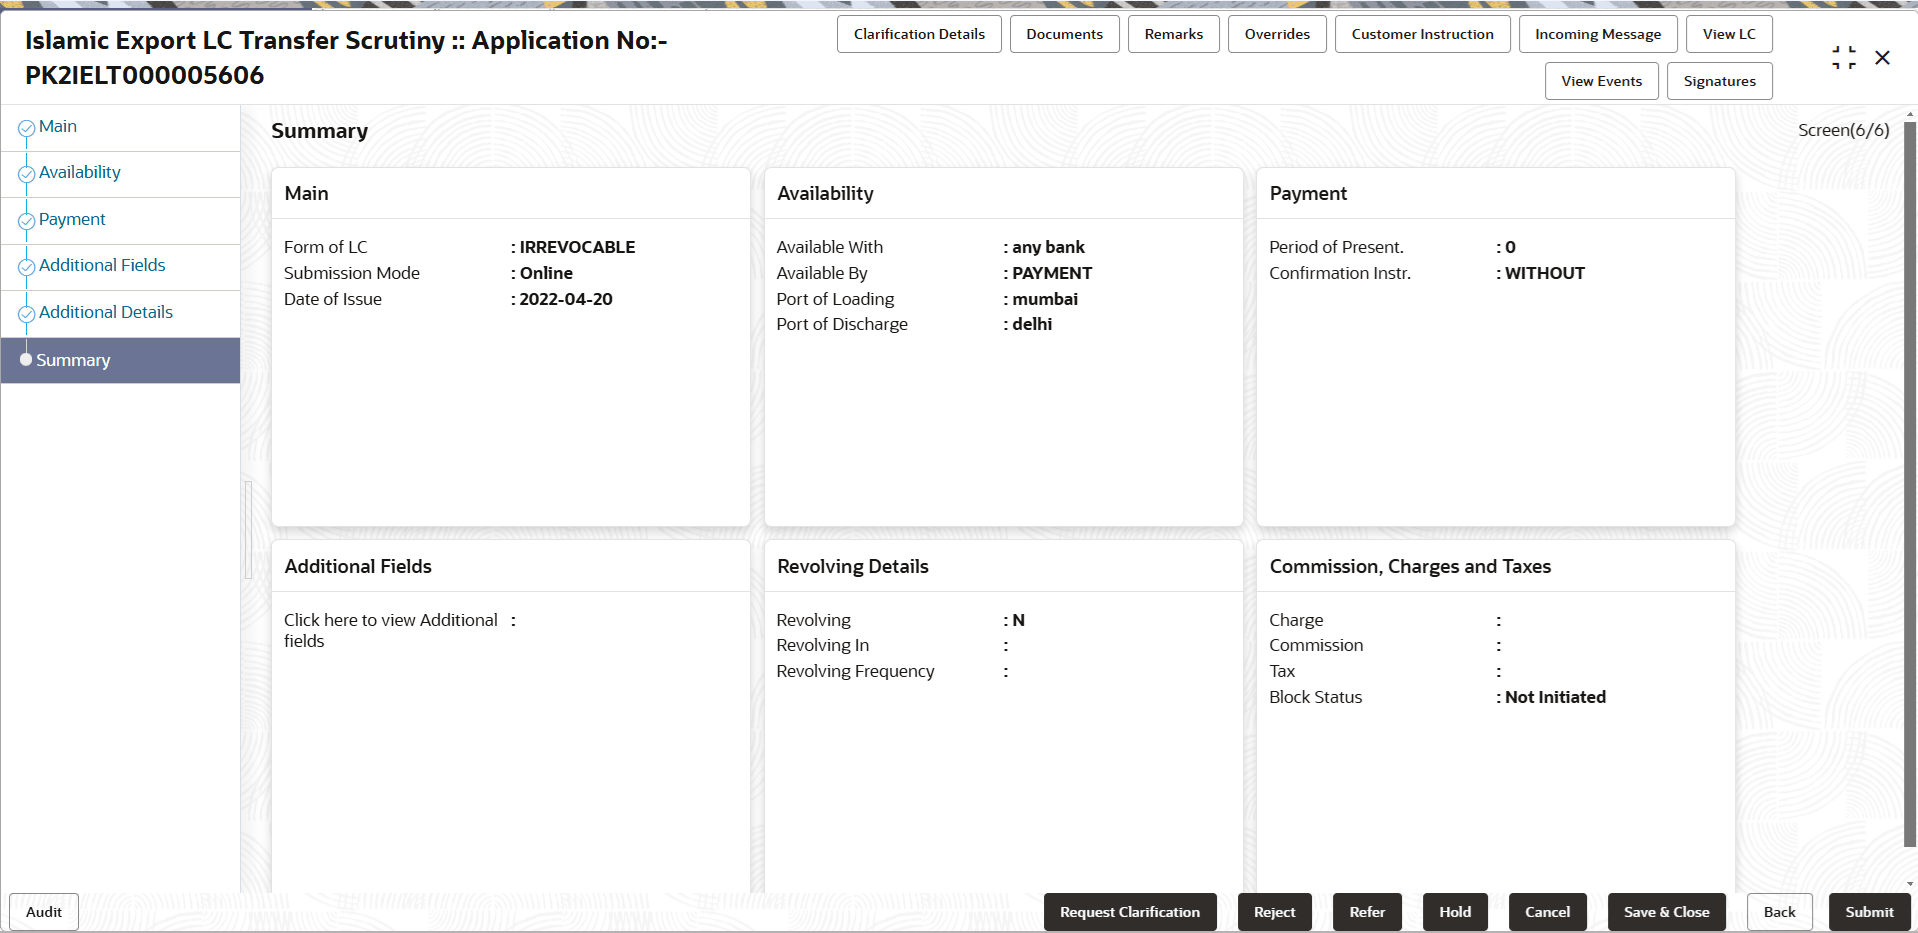Click the Refer button
The height and width of the screenshot is (933, 1918).
(x=1367, y=912)
